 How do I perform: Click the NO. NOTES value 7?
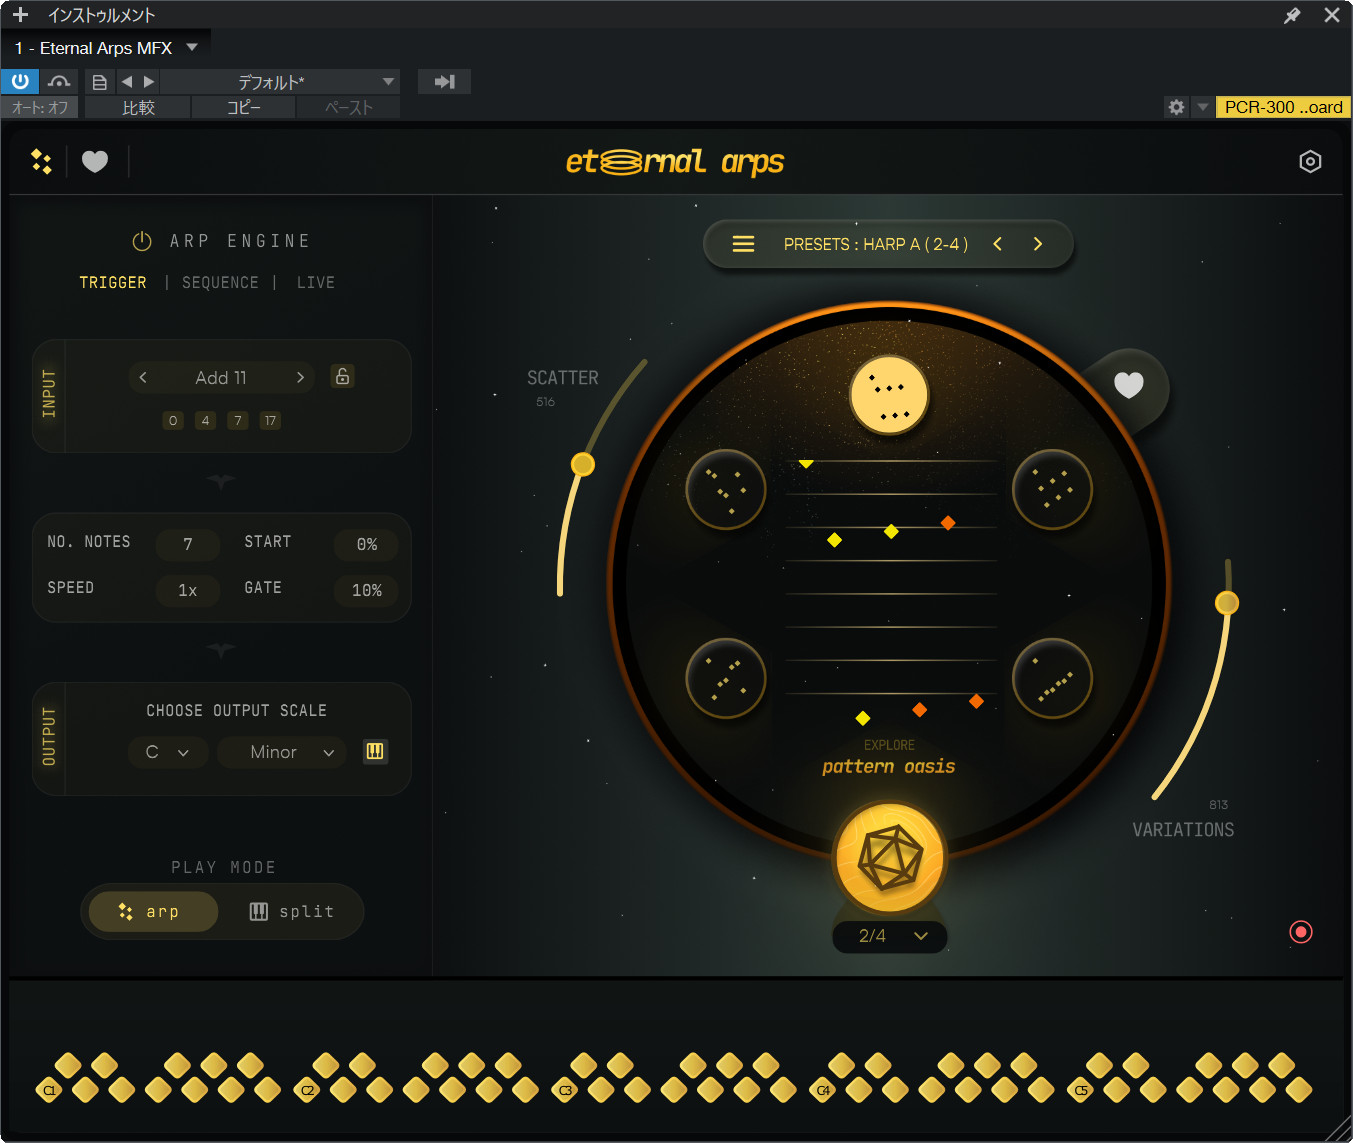pos(188,544)
